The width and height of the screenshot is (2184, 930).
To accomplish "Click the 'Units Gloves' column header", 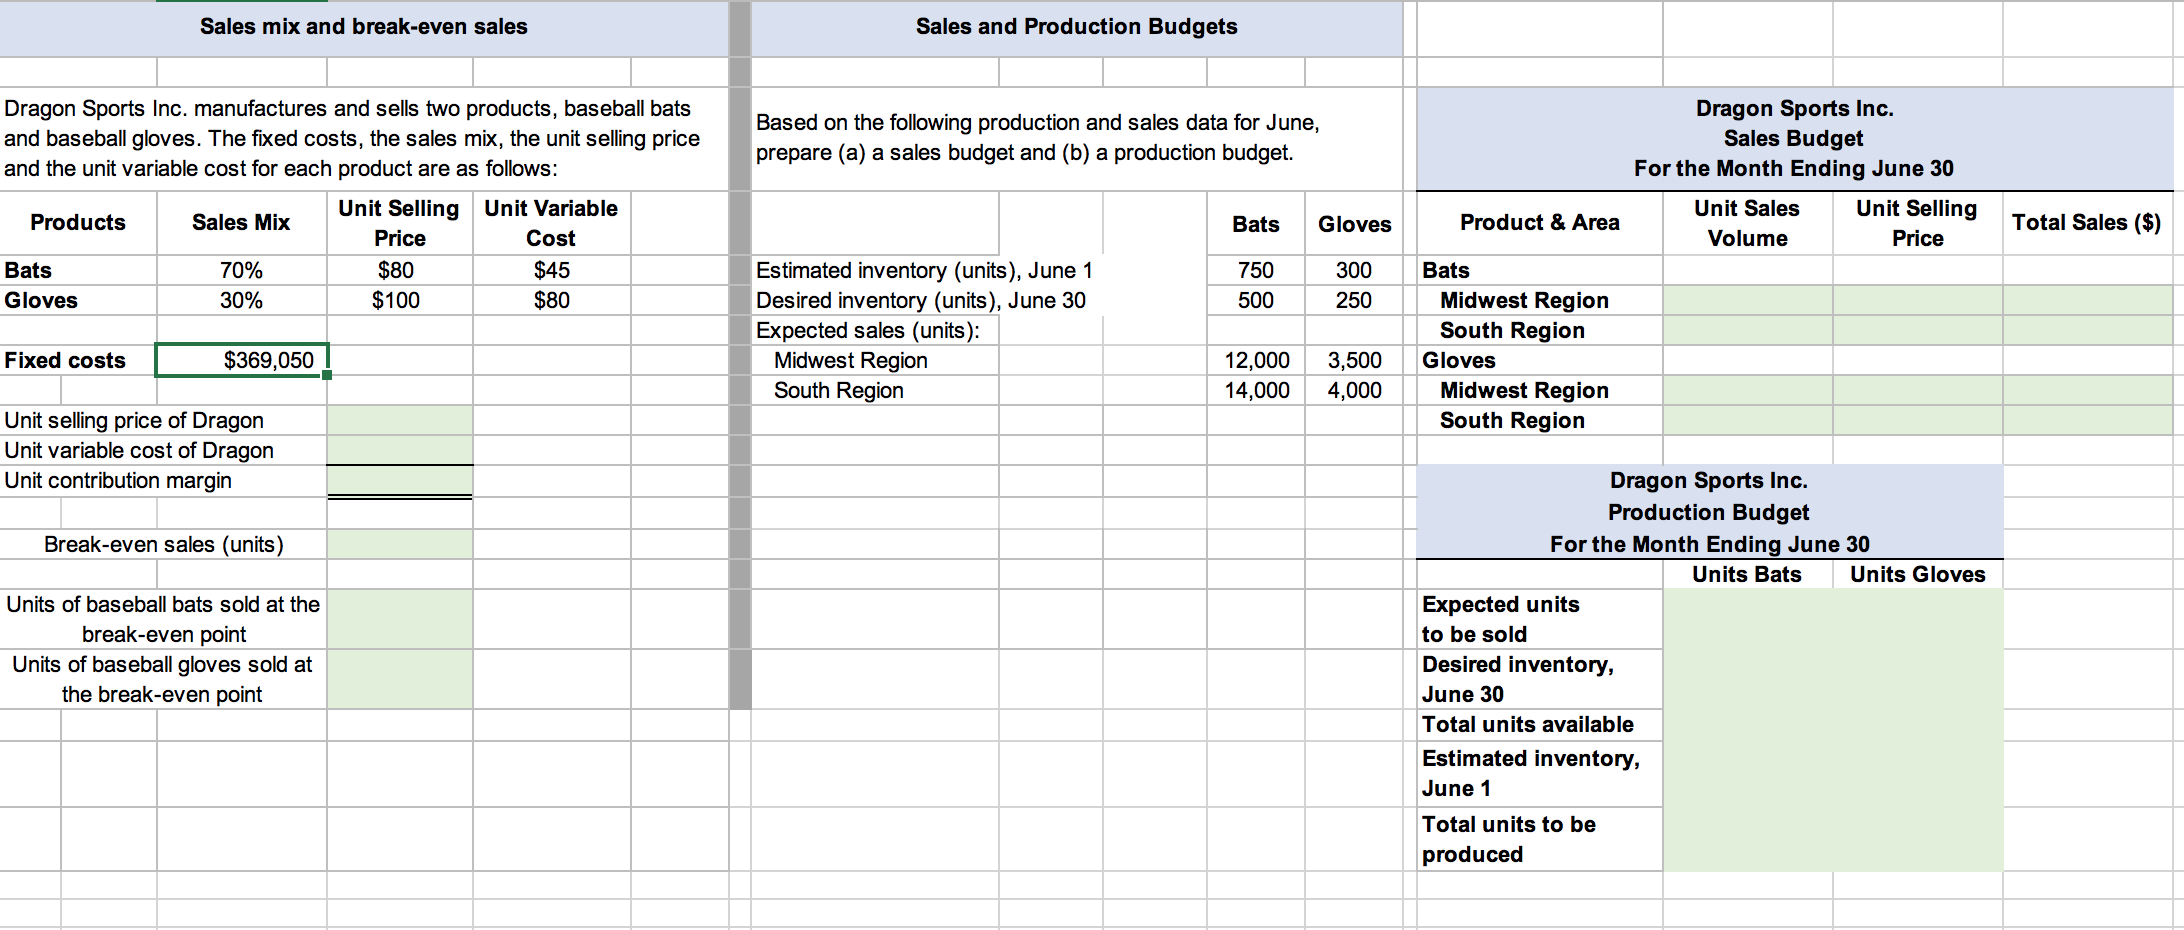I will tap(1918, 574).
